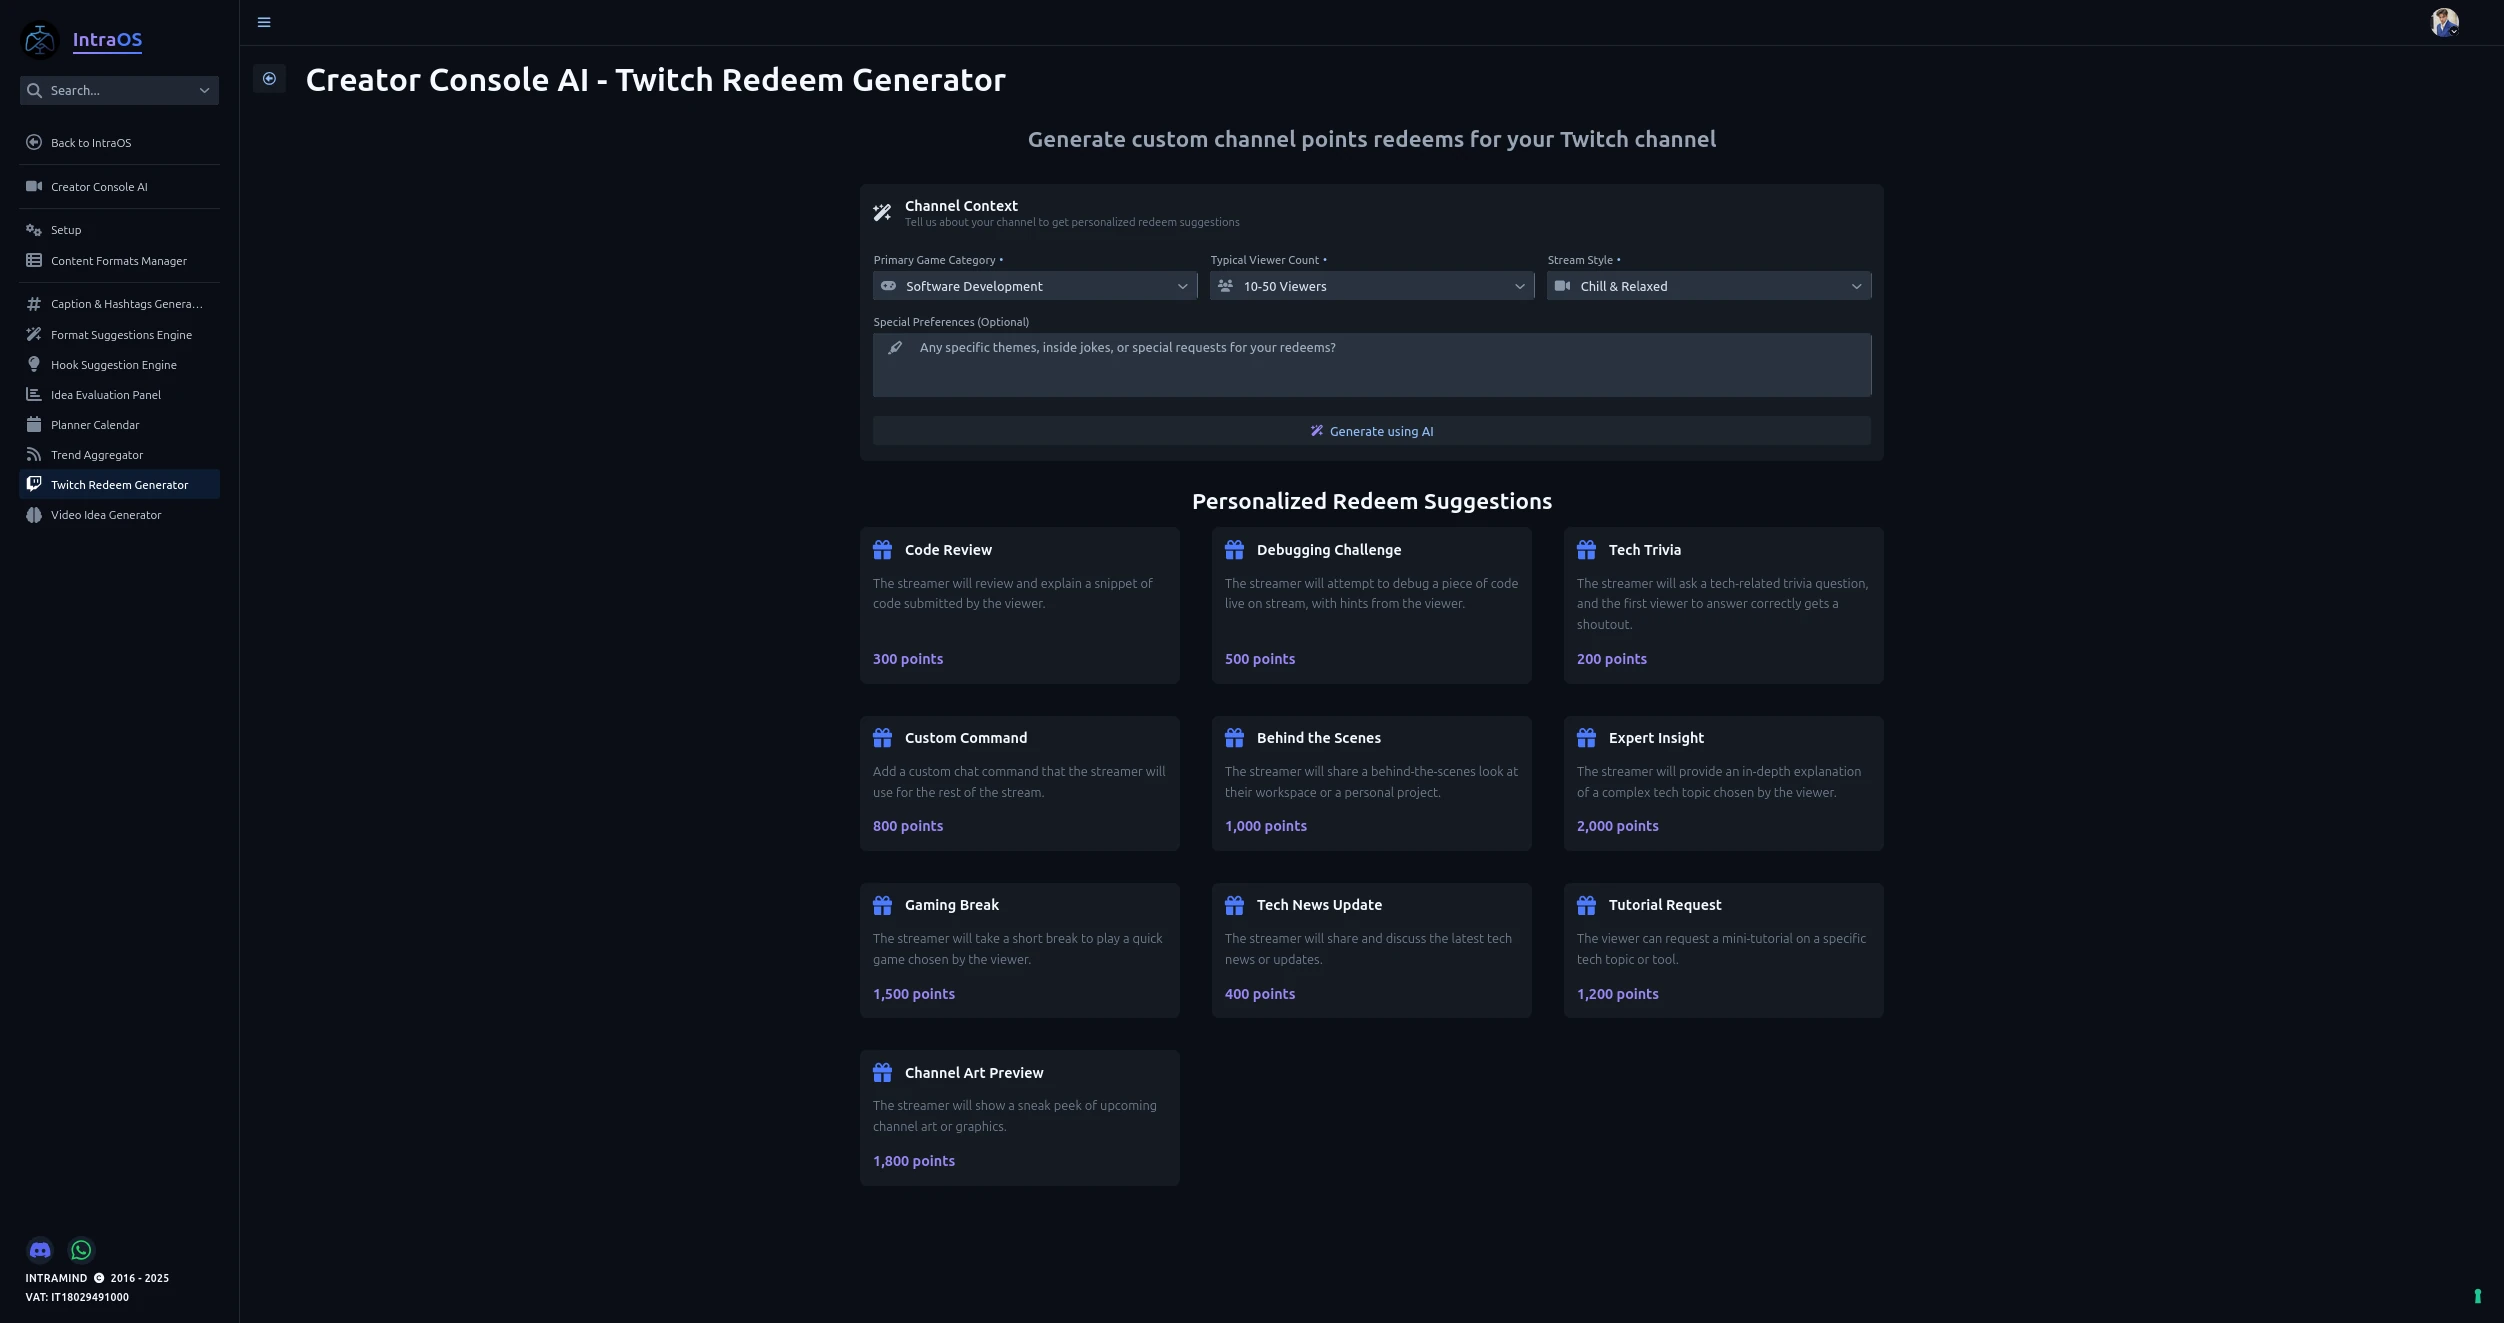
Task: Click the Code Review gift icon
Action: click(x=882, y=550)
